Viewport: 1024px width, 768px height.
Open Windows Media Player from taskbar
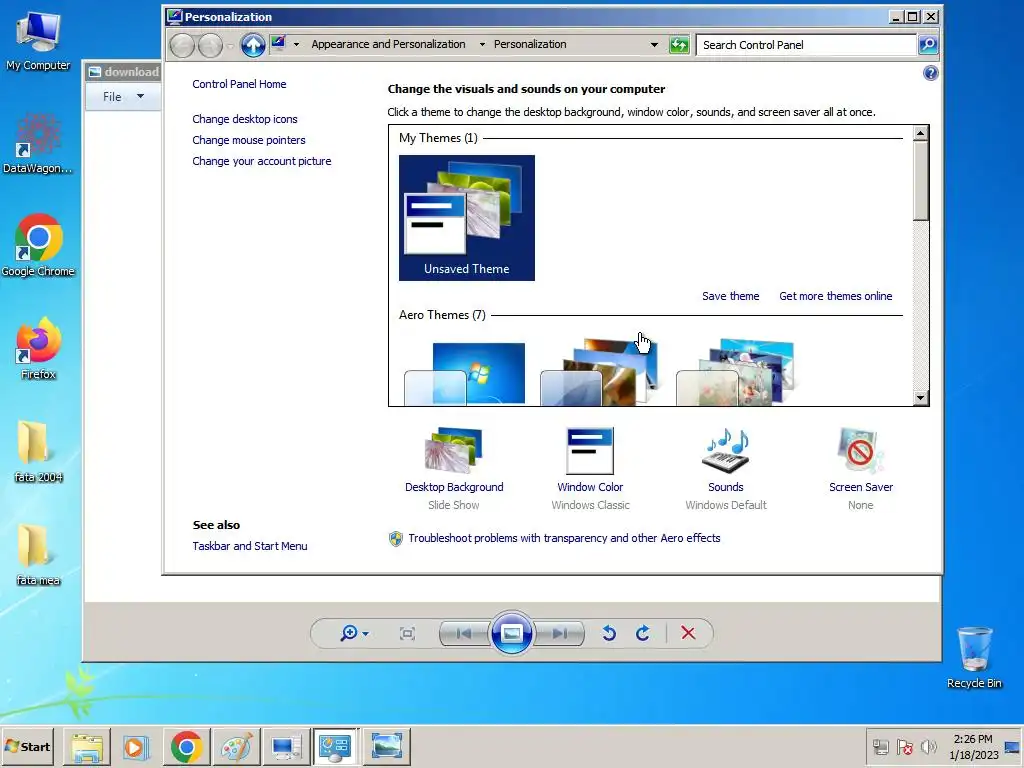[x=136, y=747]
